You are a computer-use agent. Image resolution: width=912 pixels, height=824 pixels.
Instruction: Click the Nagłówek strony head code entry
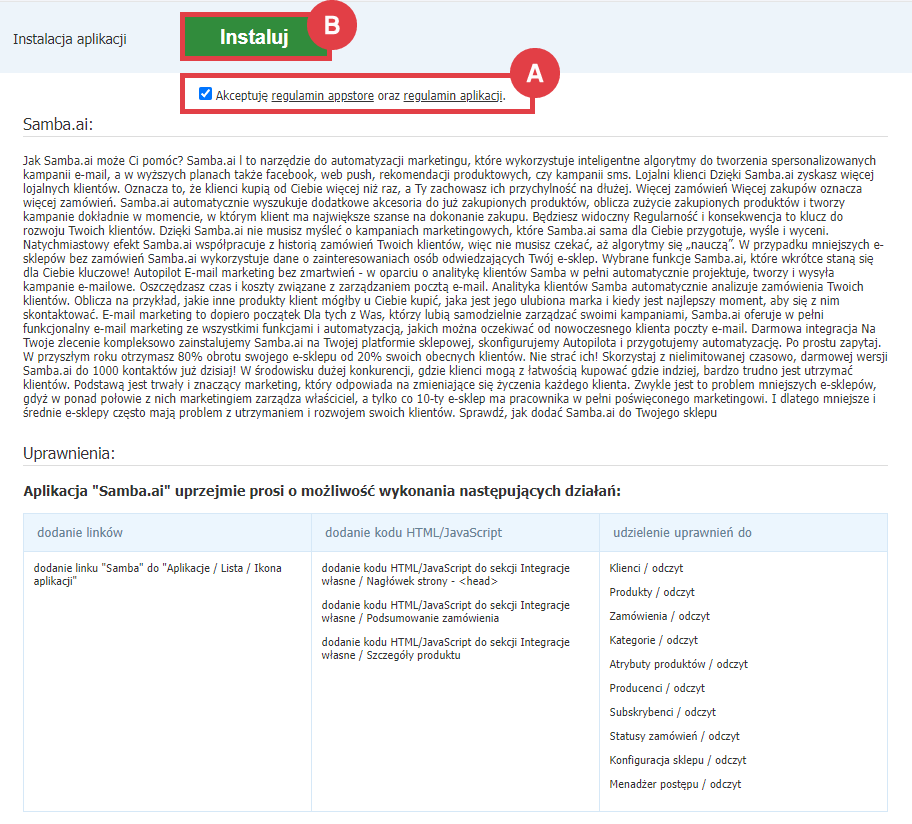[x=446, y=574]
